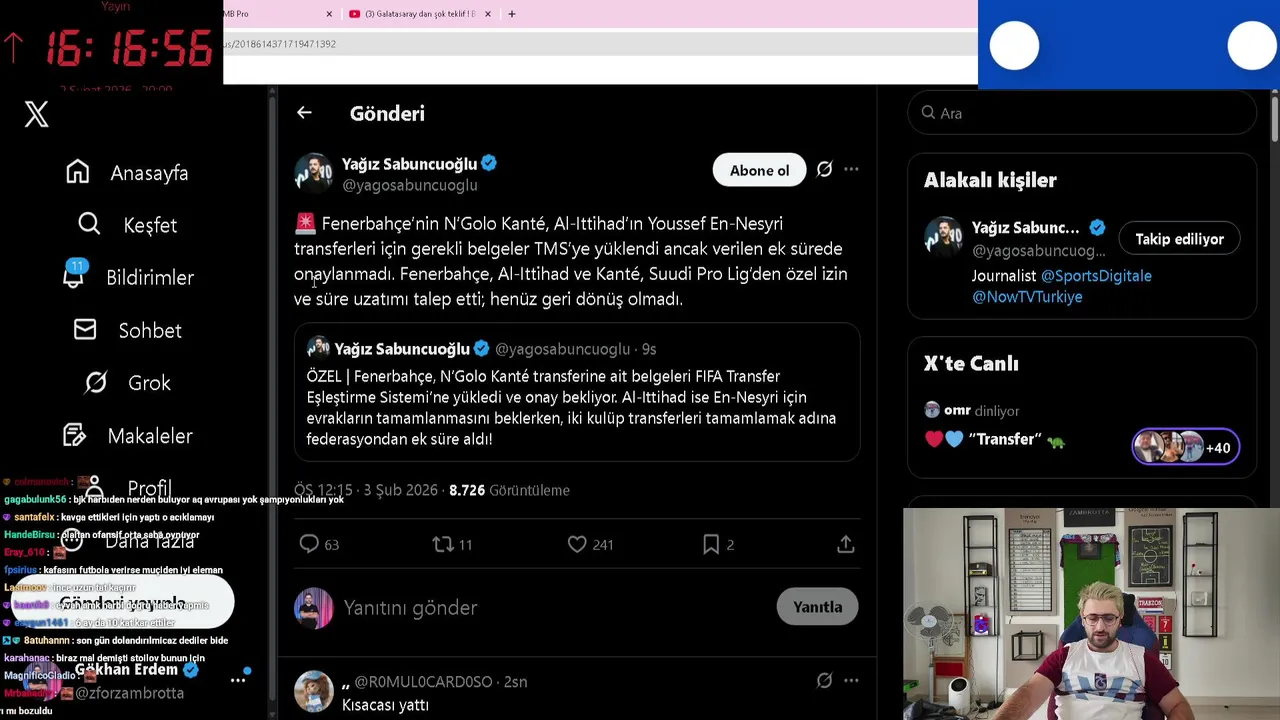Open more options beside Gökhan Erdem account

[x=238, y=680]
